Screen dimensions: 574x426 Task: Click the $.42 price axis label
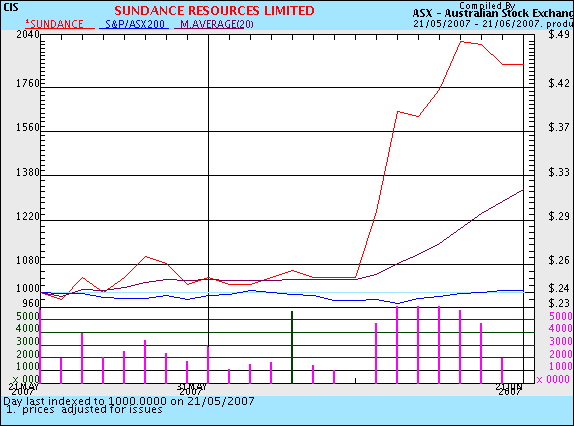pyautogui.click(x=559, y=83)
